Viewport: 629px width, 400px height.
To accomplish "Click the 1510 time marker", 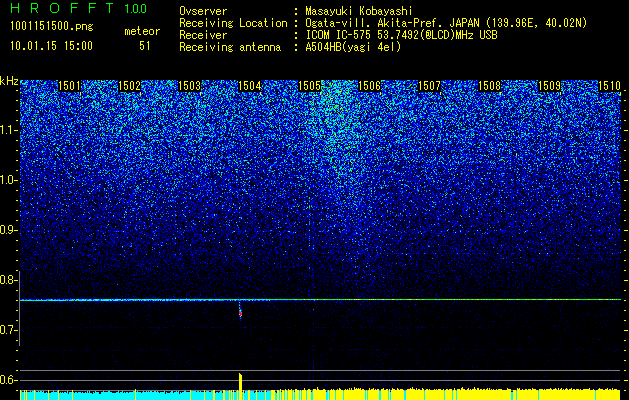I will (x=610, y=86).
